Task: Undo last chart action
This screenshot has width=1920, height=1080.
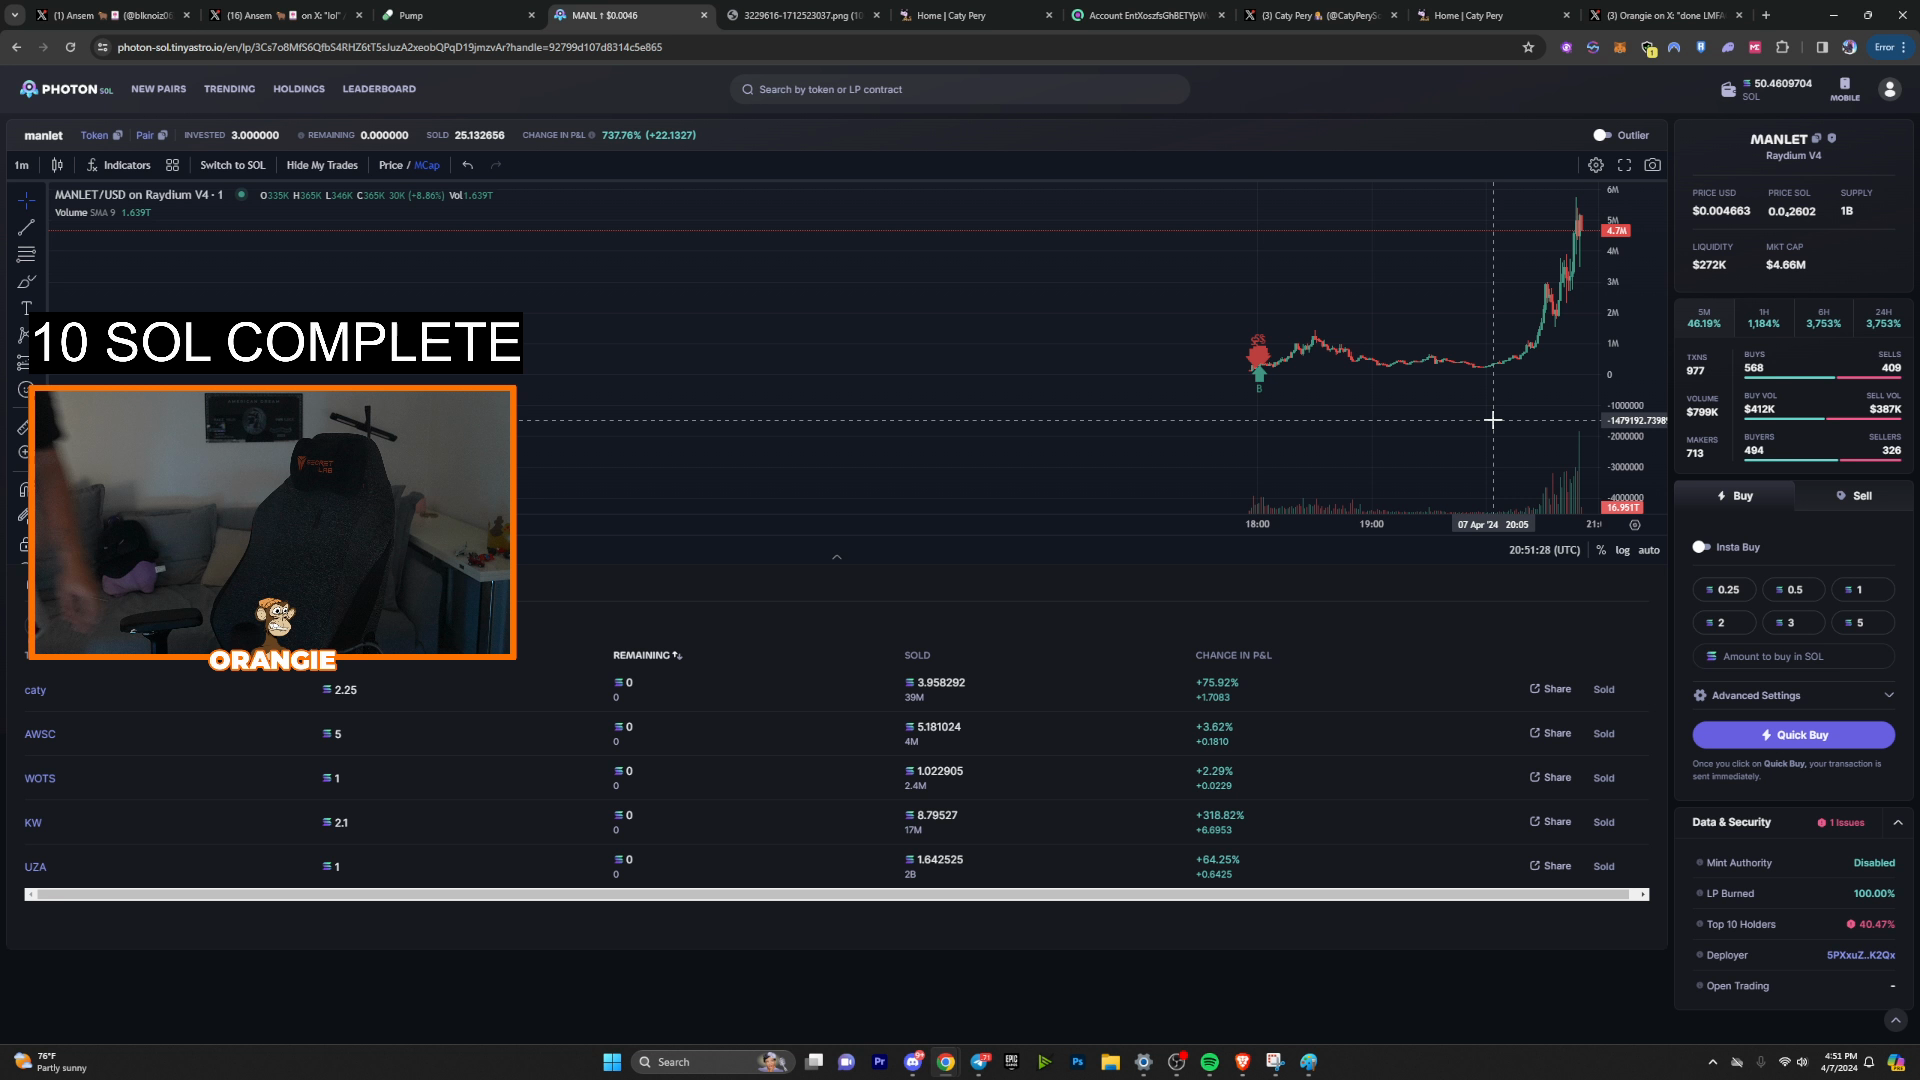Action: coord(468,165)
